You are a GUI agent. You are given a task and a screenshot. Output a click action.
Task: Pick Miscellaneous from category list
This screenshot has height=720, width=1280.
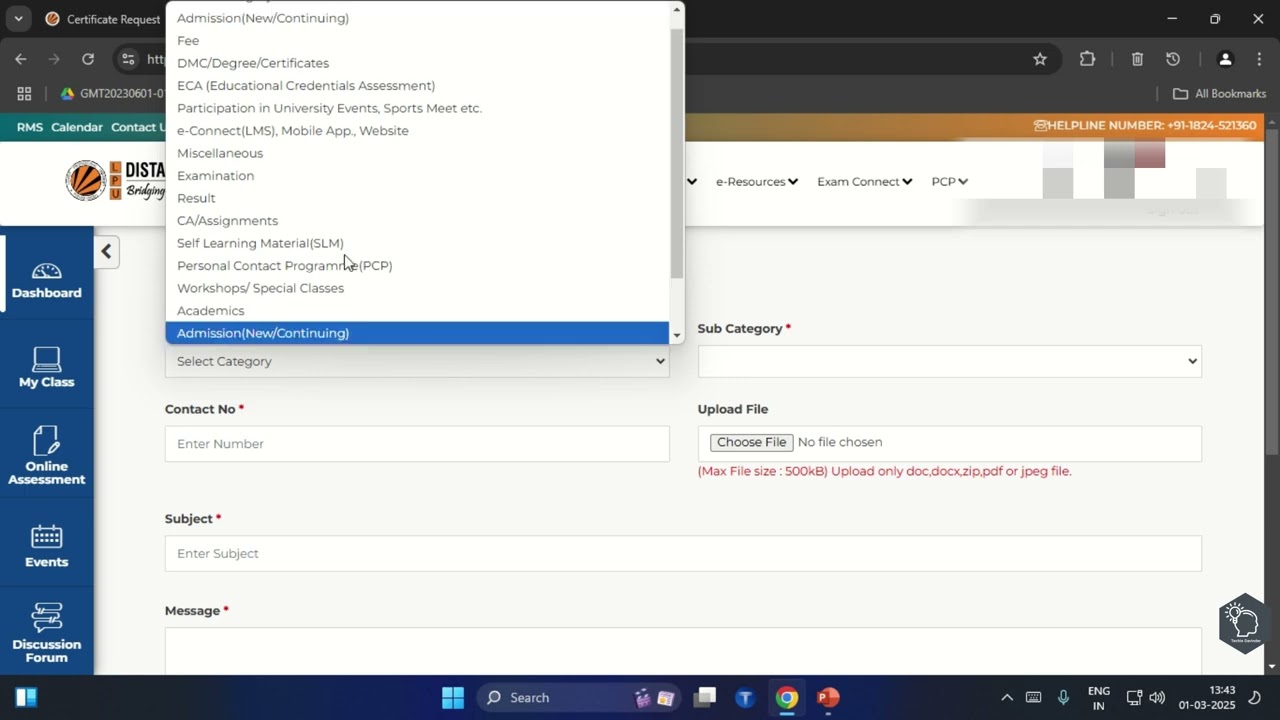click(x=417, y=153)
